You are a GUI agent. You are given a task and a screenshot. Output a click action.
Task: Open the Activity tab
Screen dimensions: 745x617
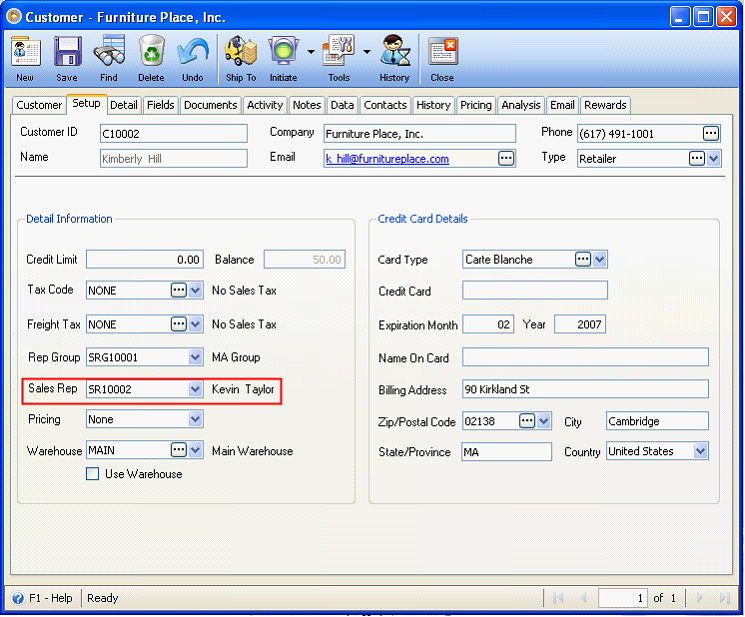click(x=265, y=105)
